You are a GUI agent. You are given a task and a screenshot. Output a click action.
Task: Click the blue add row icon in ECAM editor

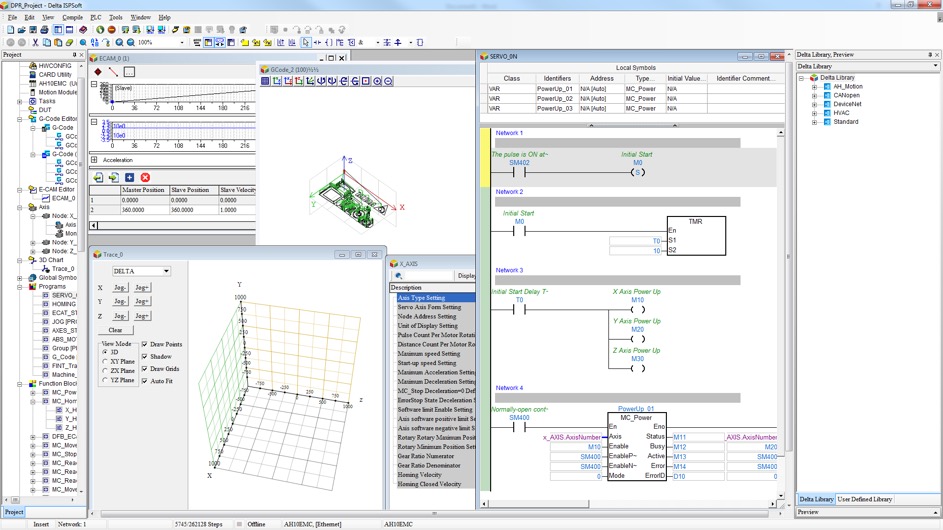click(x=129, y=178)
